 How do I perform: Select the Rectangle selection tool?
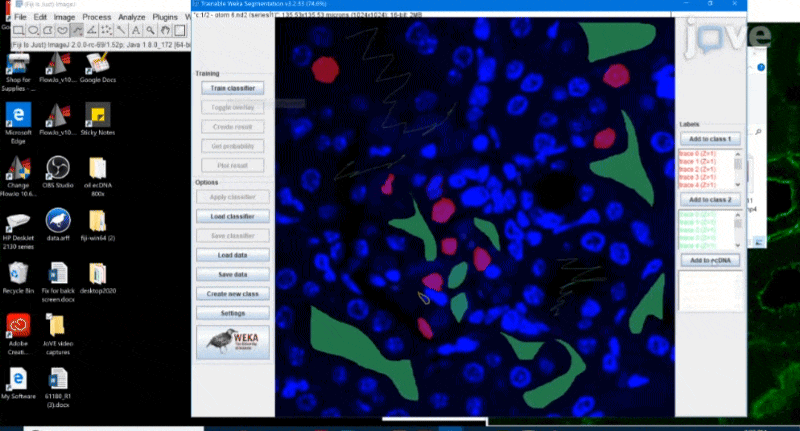click(x=20, y=30)
